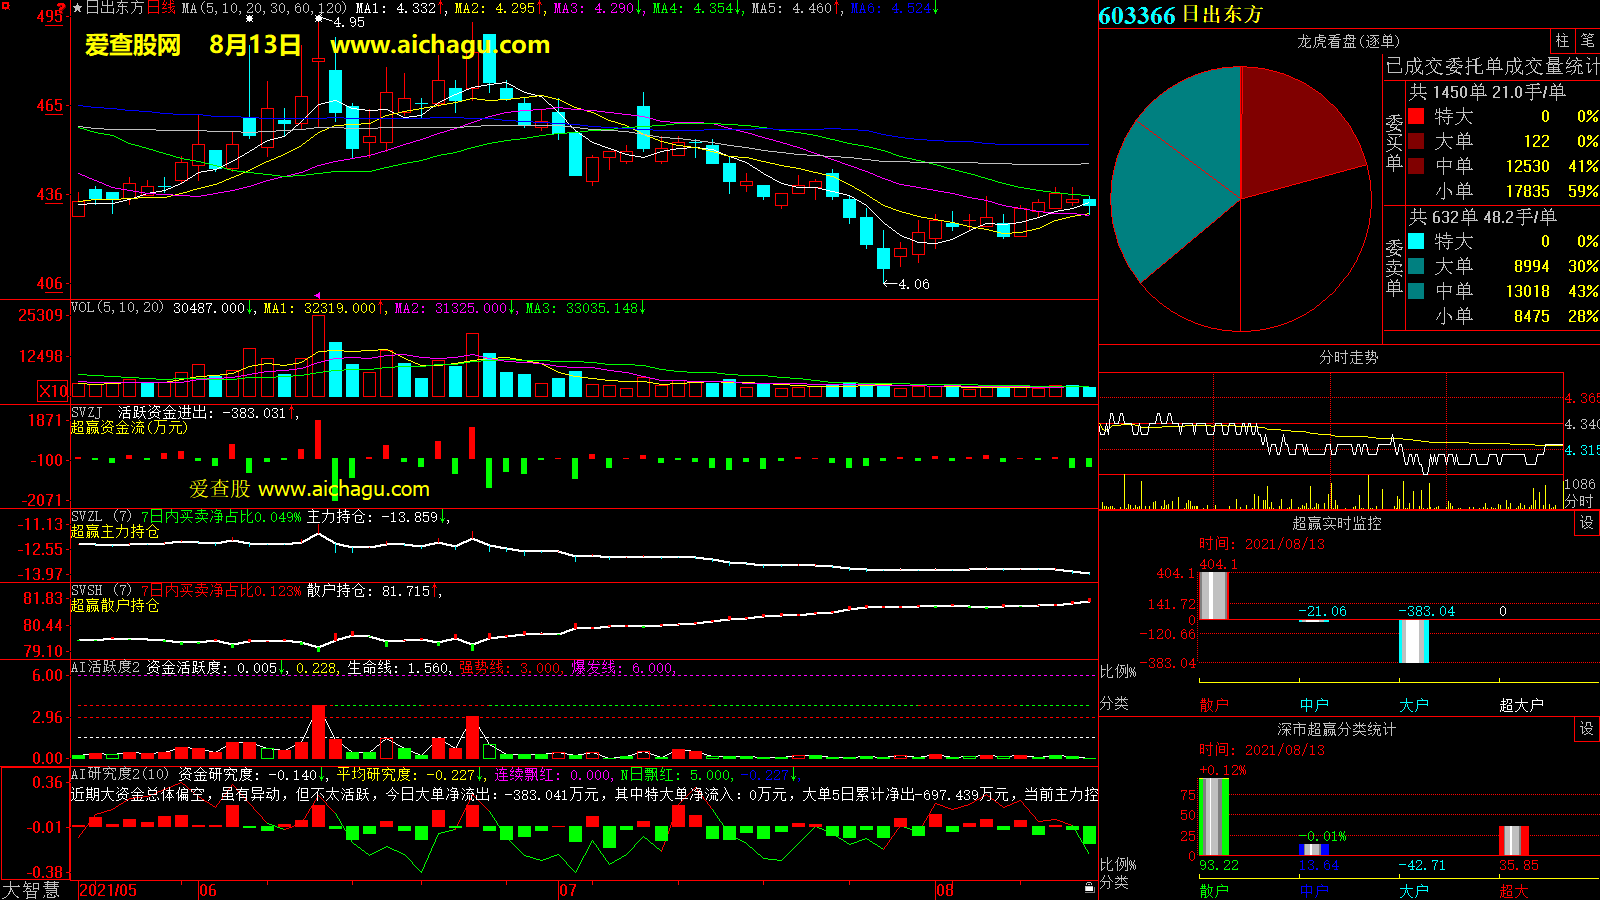Click the 柱 bar chart view button

point(1562,41)
